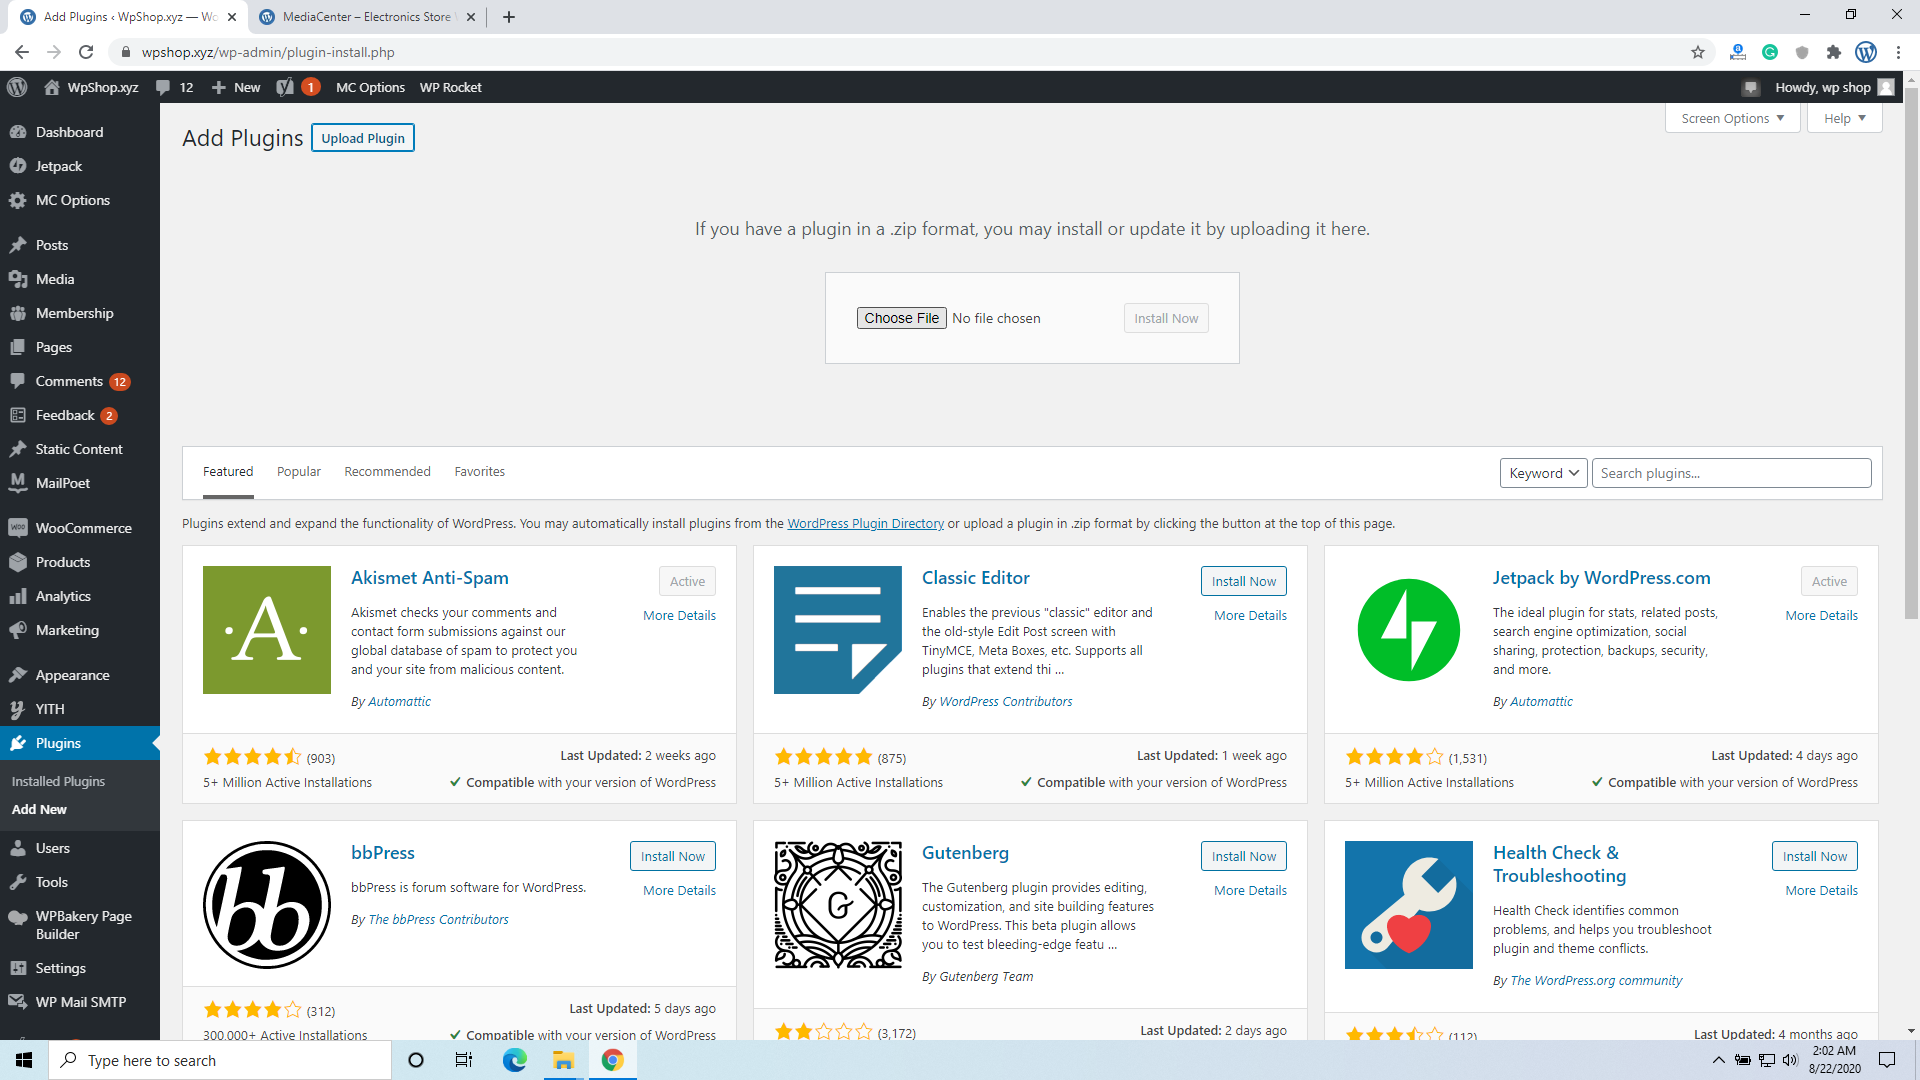The height and width of the screenshot is (1080, 1920).
Task: Click Install Now for Classic Editor
Action: pos(1243,581)
